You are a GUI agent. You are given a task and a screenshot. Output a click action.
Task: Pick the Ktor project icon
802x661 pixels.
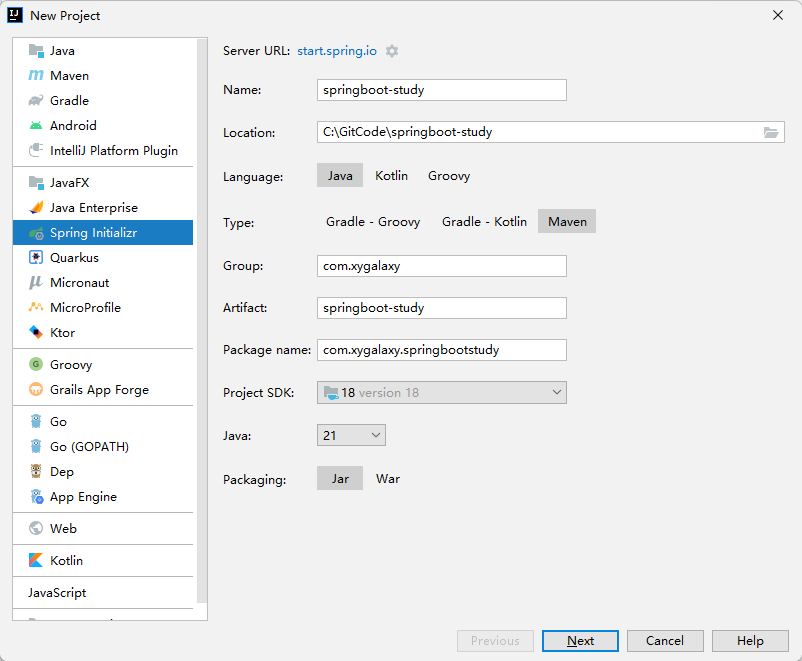(x=36, y=333)
